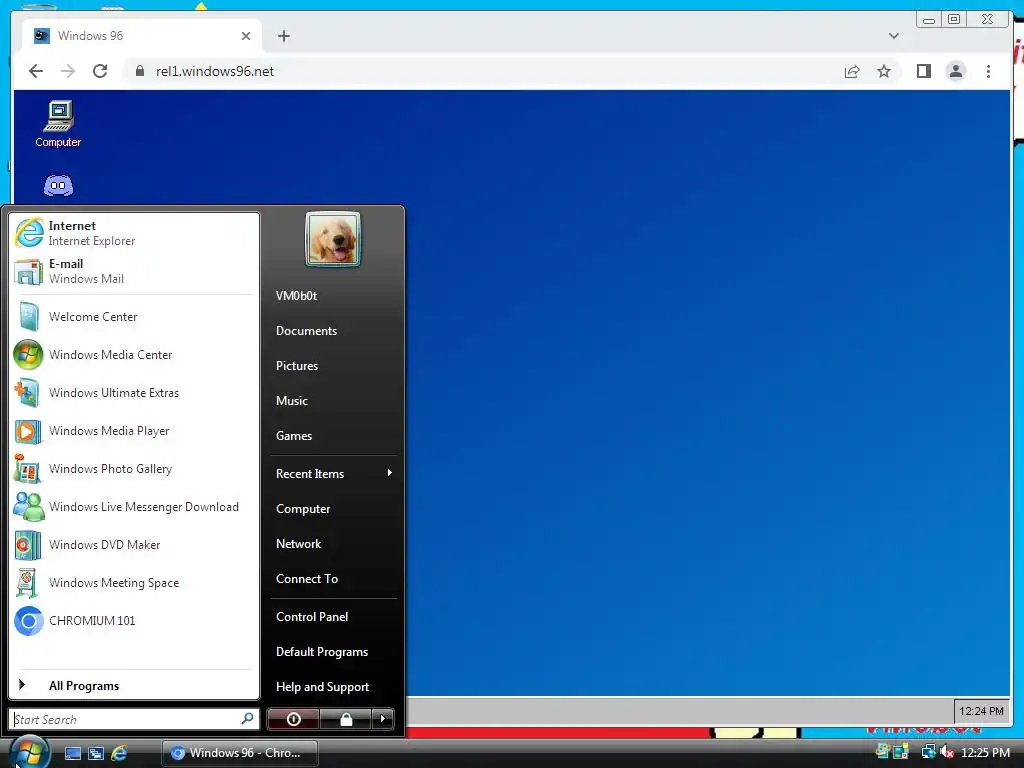Click the Discord desktop icon

(58, 186)
